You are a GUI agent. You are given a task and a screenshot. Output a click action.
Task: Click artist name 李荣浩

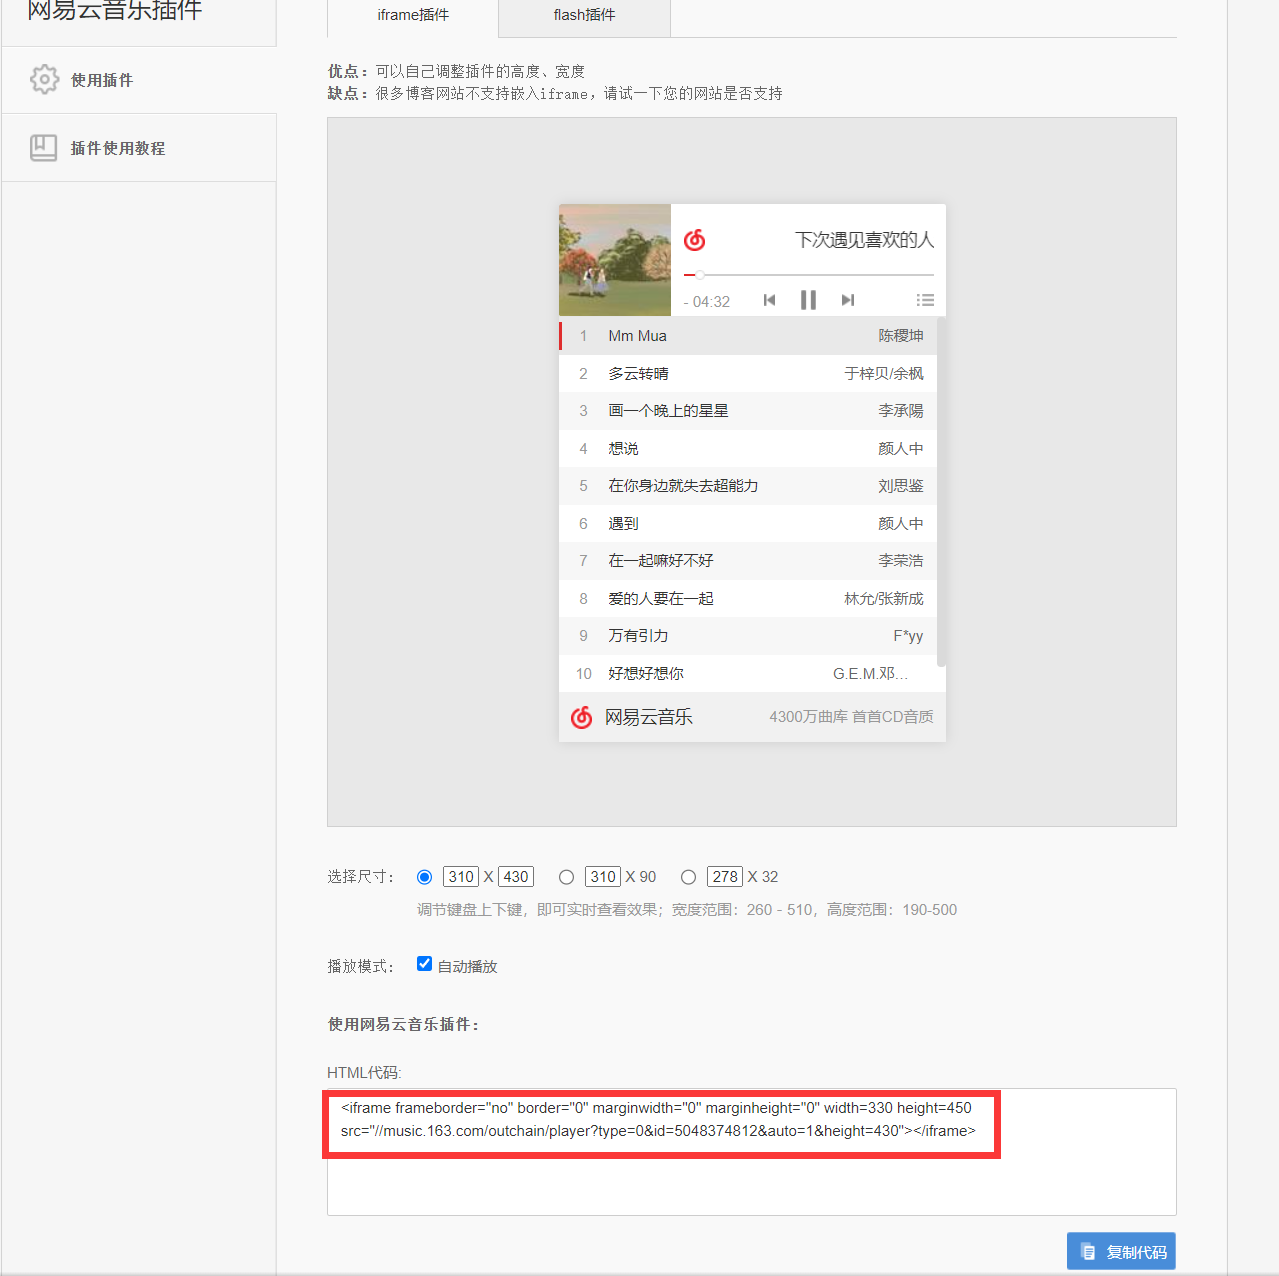901,561
